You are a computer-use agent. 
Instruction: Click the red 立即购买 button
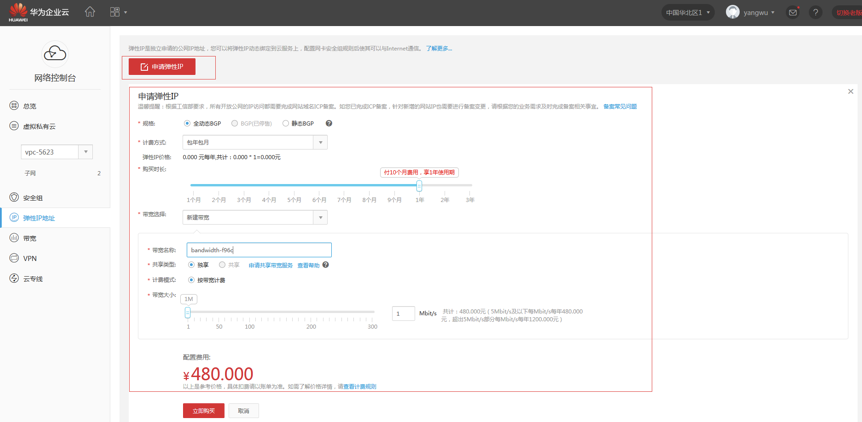click(203, 411)
